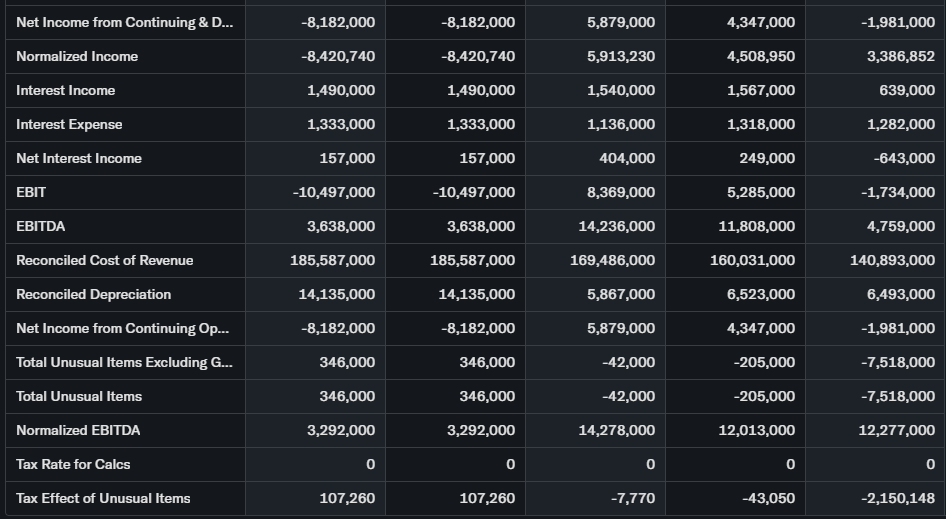Select the Interest Income row label
The height and width of the screenshot is (519, 946).
click(x=66, y=91)
